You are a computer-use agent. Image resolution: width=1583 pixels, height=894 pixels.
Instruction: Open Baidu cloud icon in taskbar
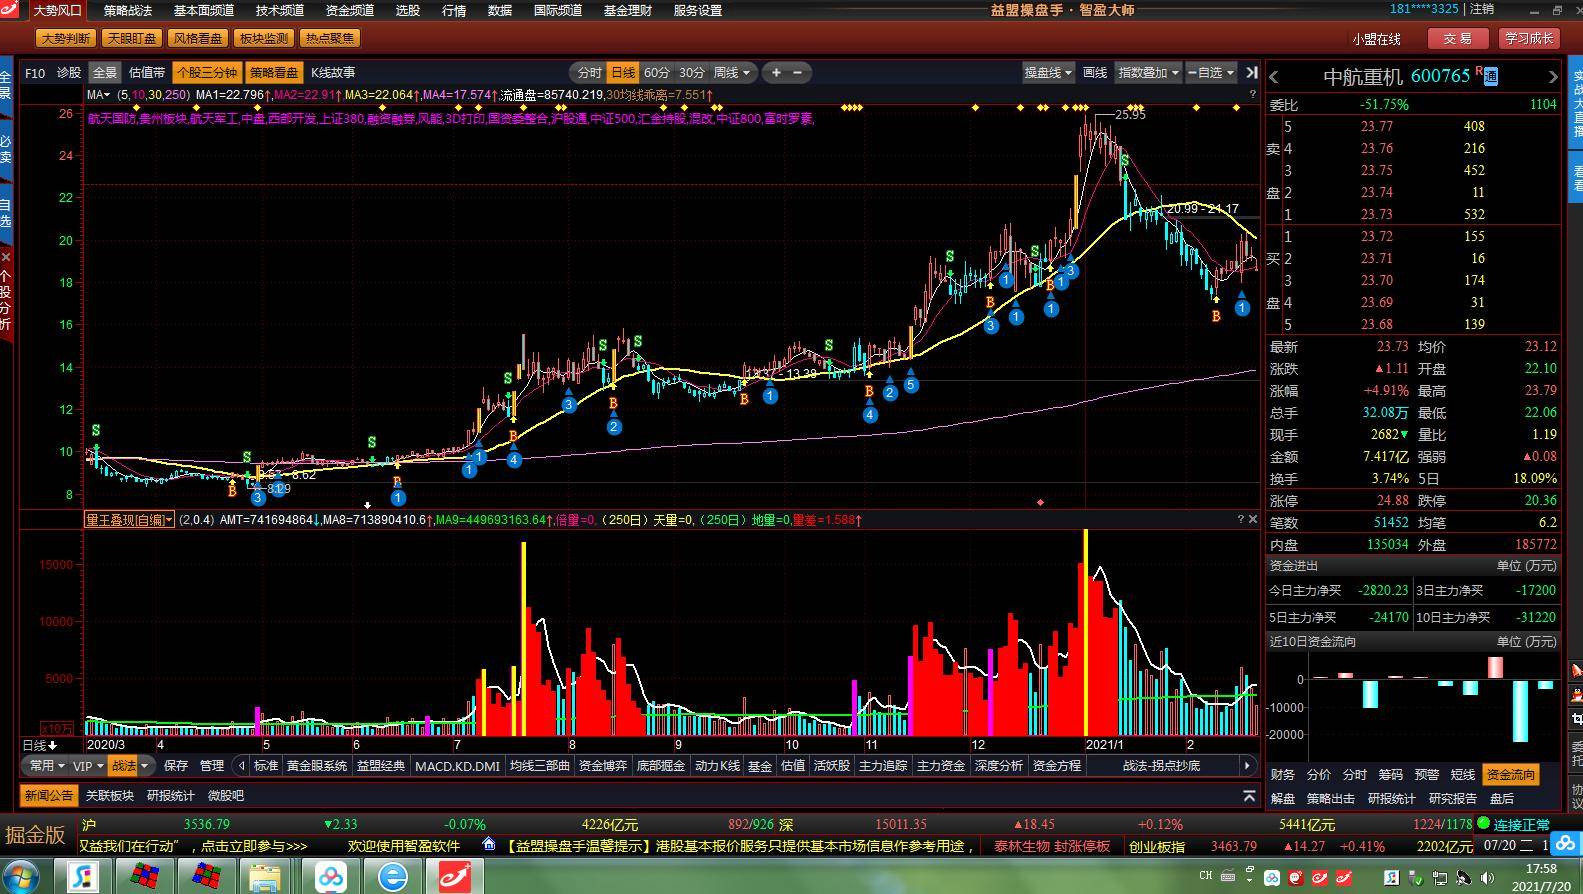click(330, 877)
